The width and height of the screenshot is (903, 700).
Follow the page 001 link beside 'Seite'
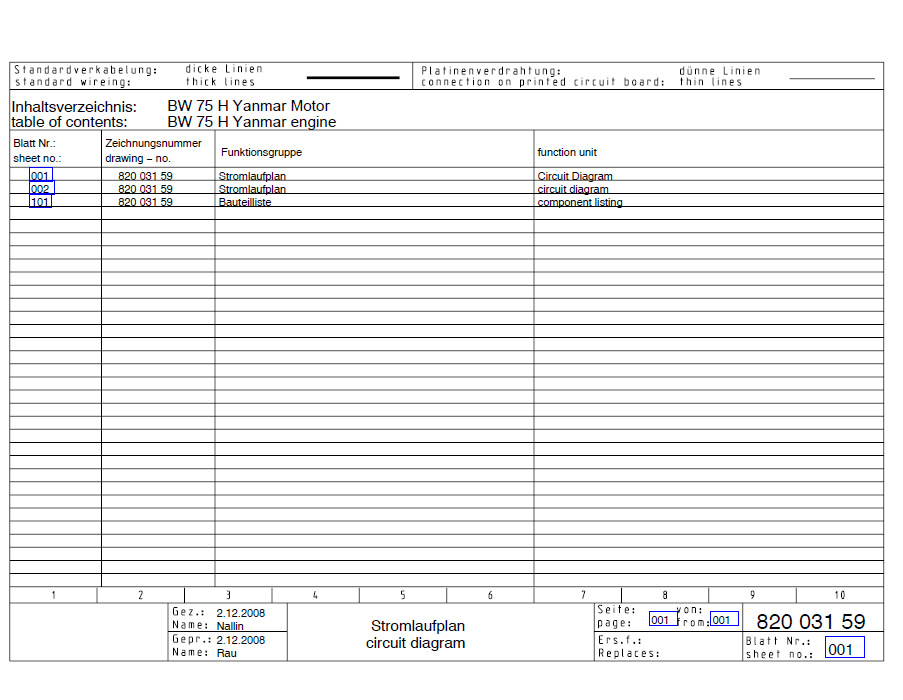pos(663,619)
